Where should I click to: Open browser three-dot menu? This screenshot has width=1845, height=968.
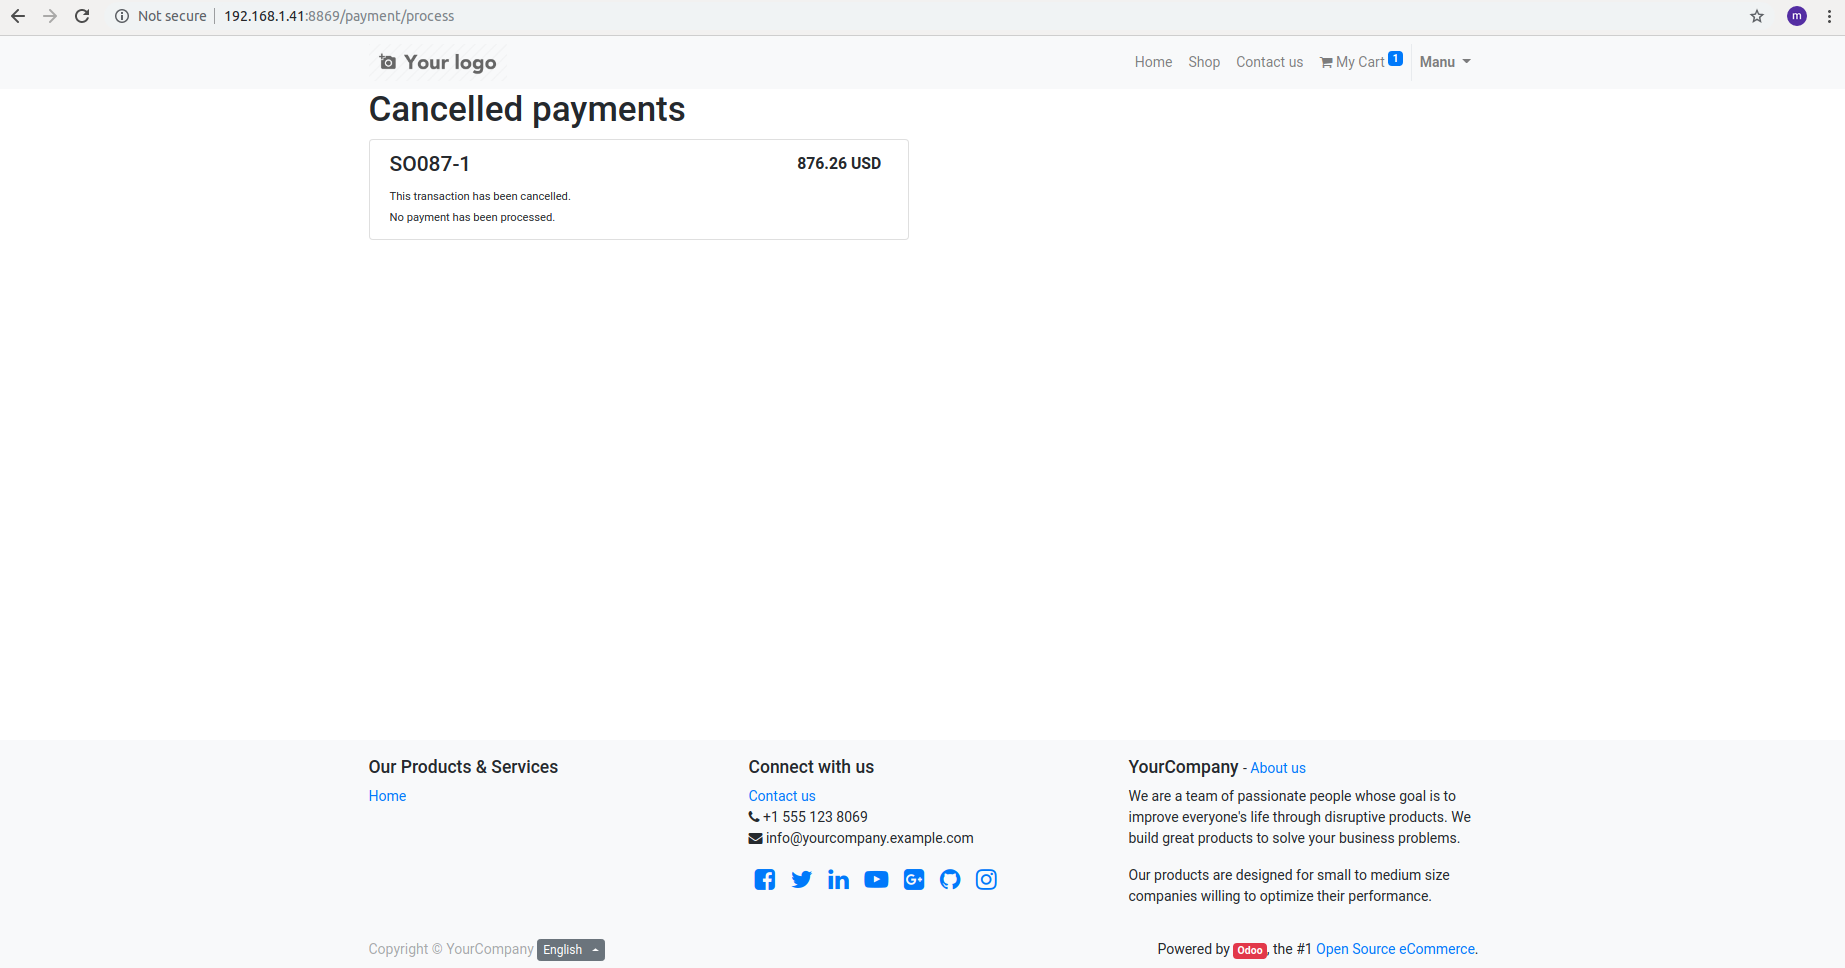pos(1829,16)
